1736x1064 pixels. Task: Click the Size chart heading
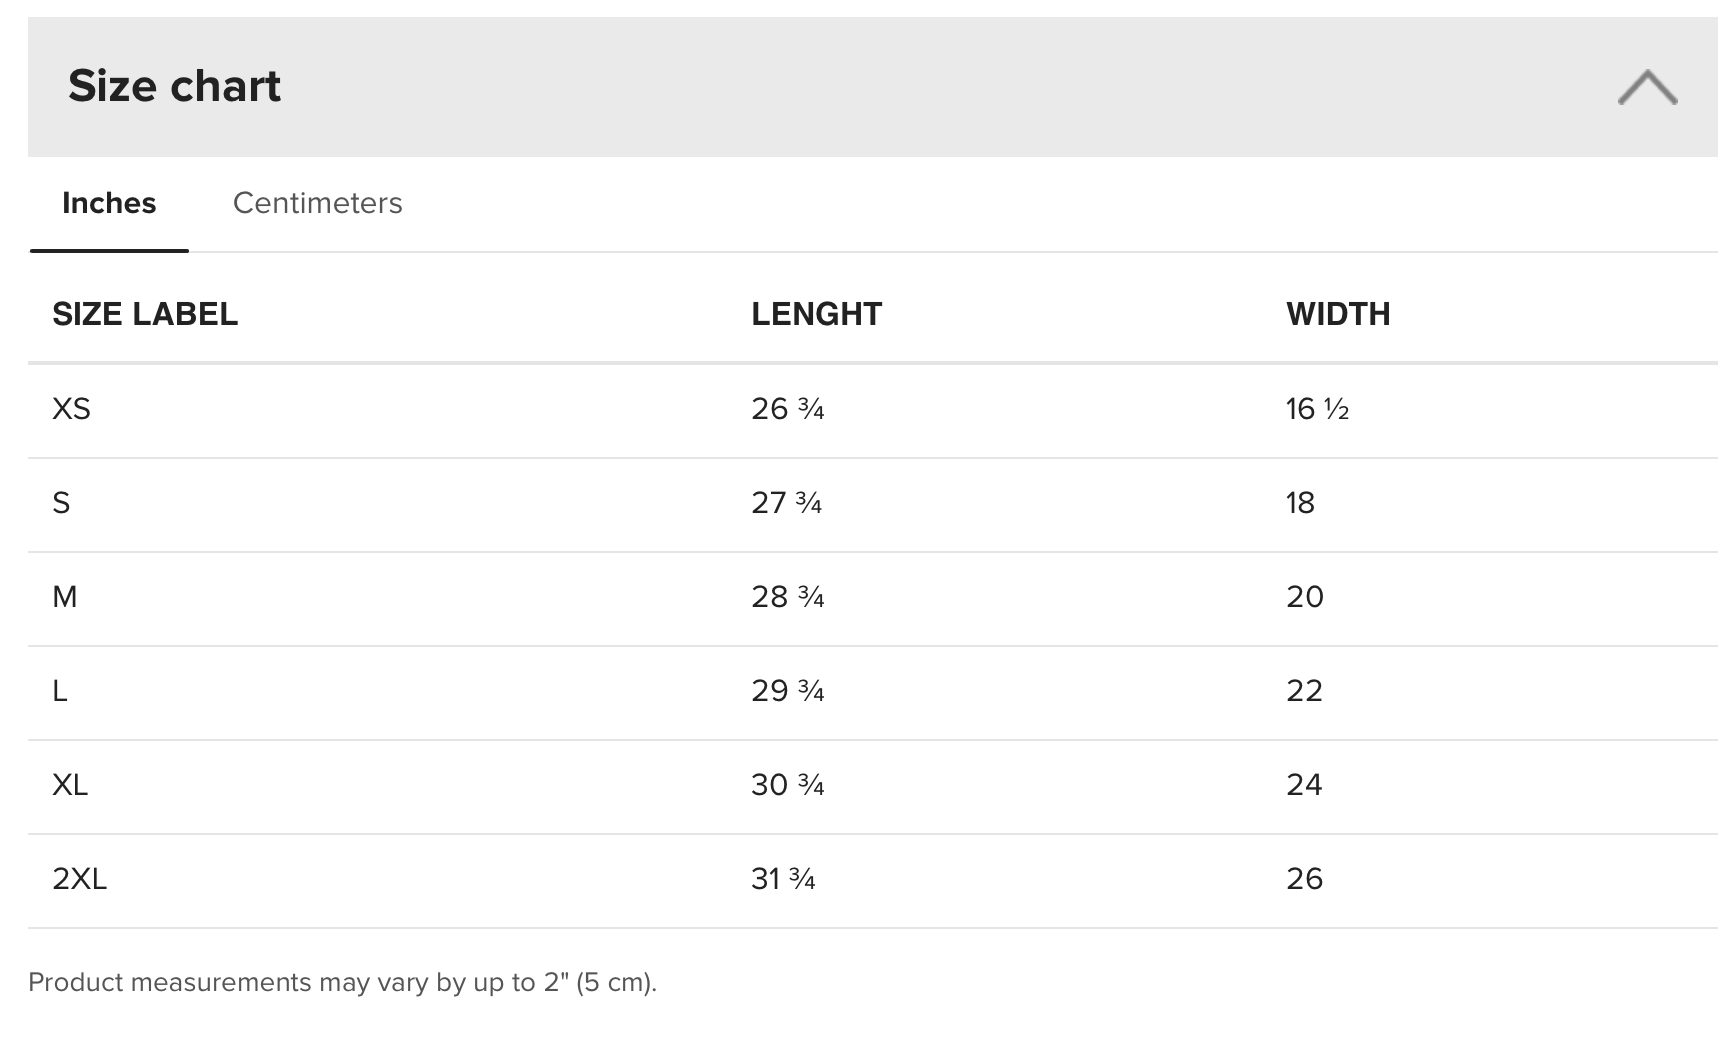(174, 86)
